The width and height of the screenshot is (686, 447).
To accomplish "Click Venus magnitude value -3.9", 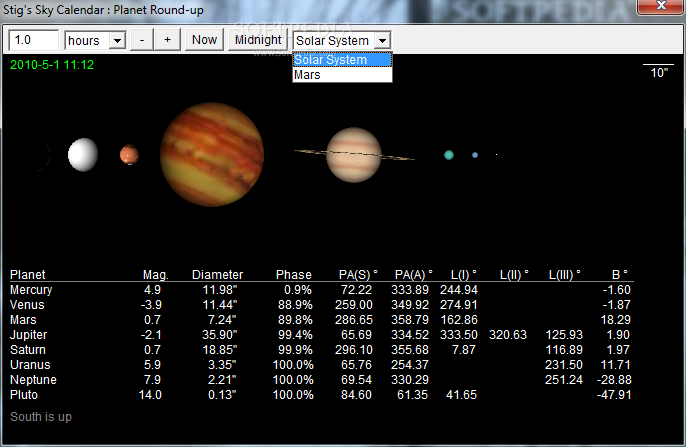I will tap(151, 305).
